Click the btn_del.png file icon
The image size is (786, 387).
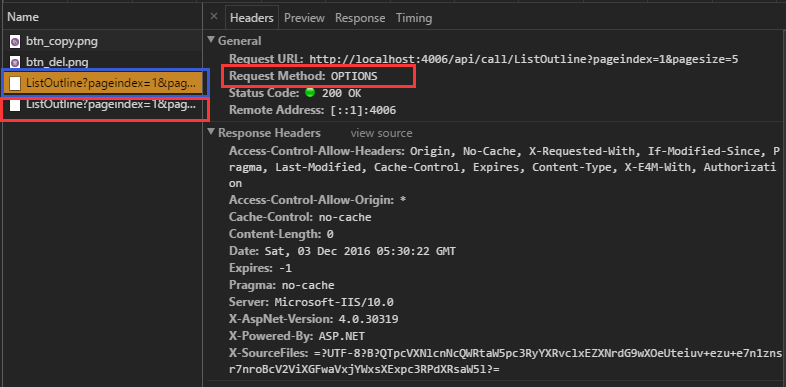pyautogui.click(x=15, y=62)
